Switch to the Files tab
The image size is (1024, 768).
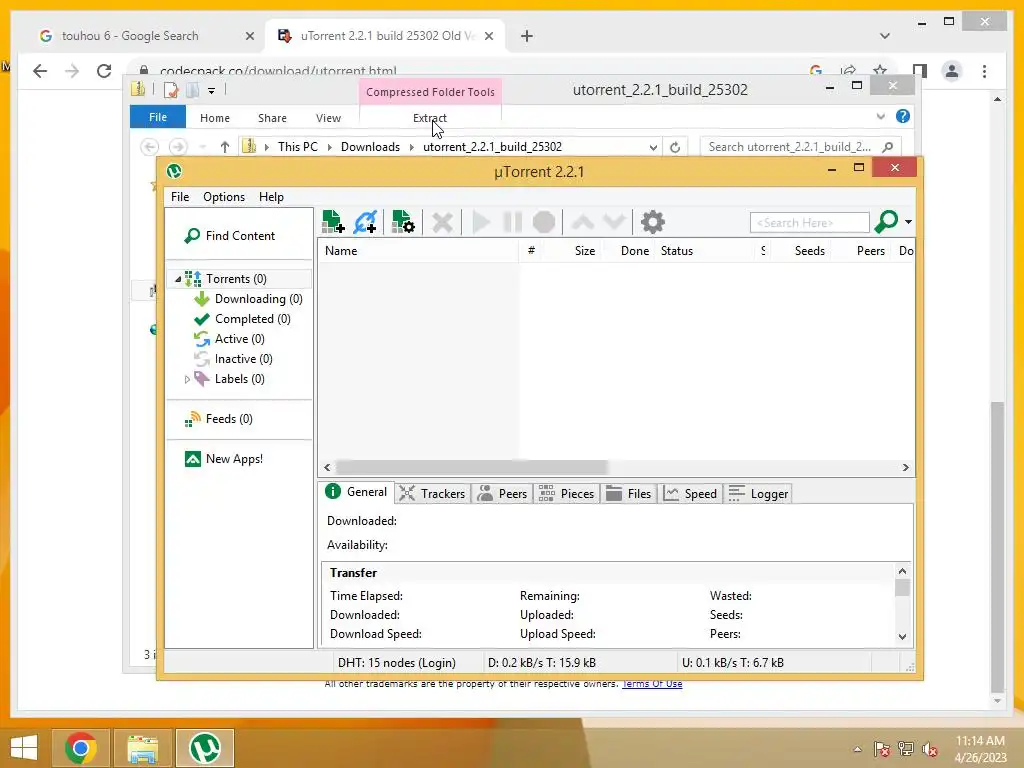click(x=629, y=494)
